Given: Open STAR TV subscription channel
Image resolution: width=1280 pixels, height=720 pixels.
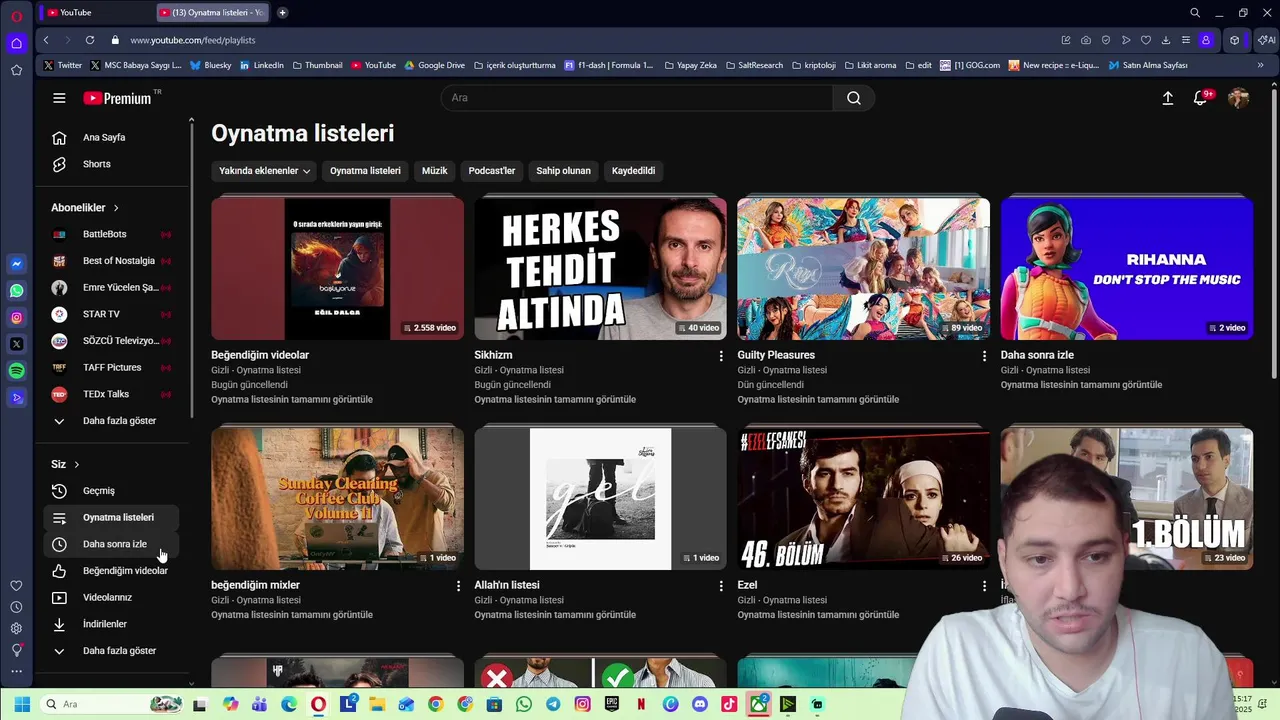Looking at the screenshot, I should pos(112,314).
